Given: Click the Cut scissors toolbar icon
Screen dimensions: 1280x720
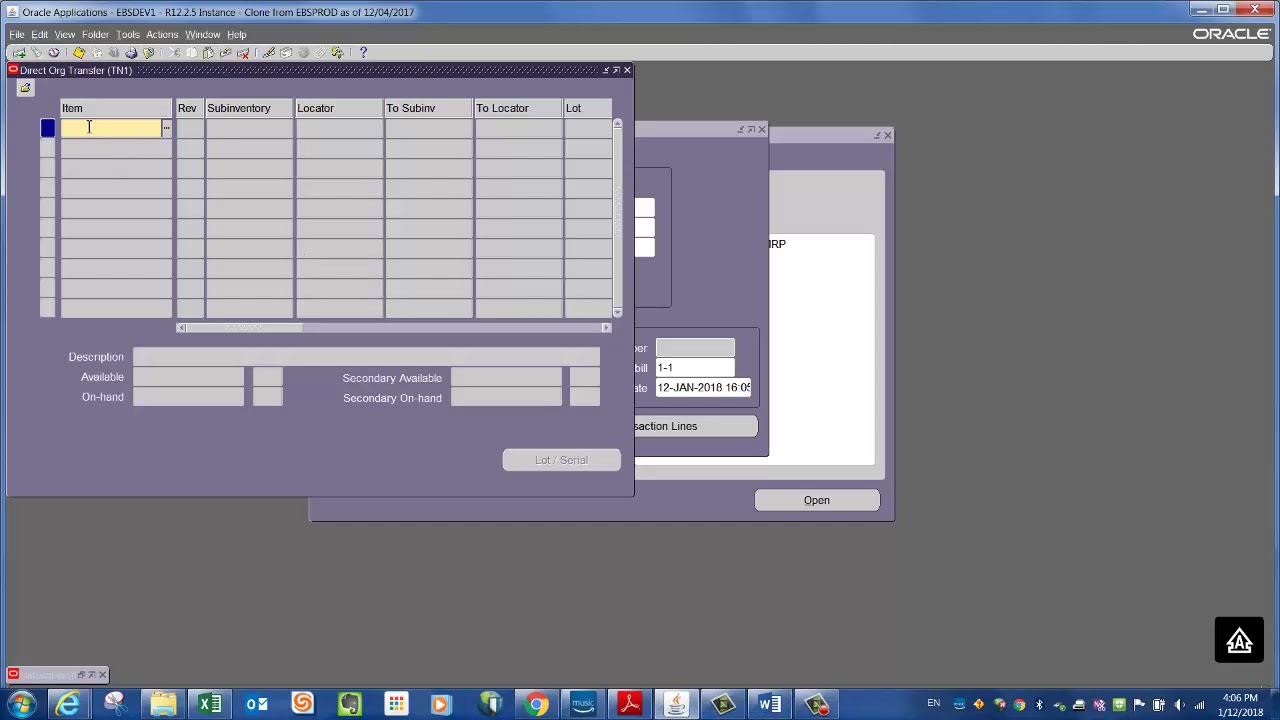Looking at the screenshot, I should (174, 52).
